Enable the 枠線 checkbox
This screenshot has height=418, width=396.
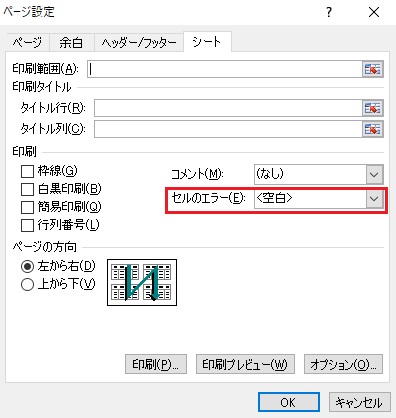tap(27, 172)
